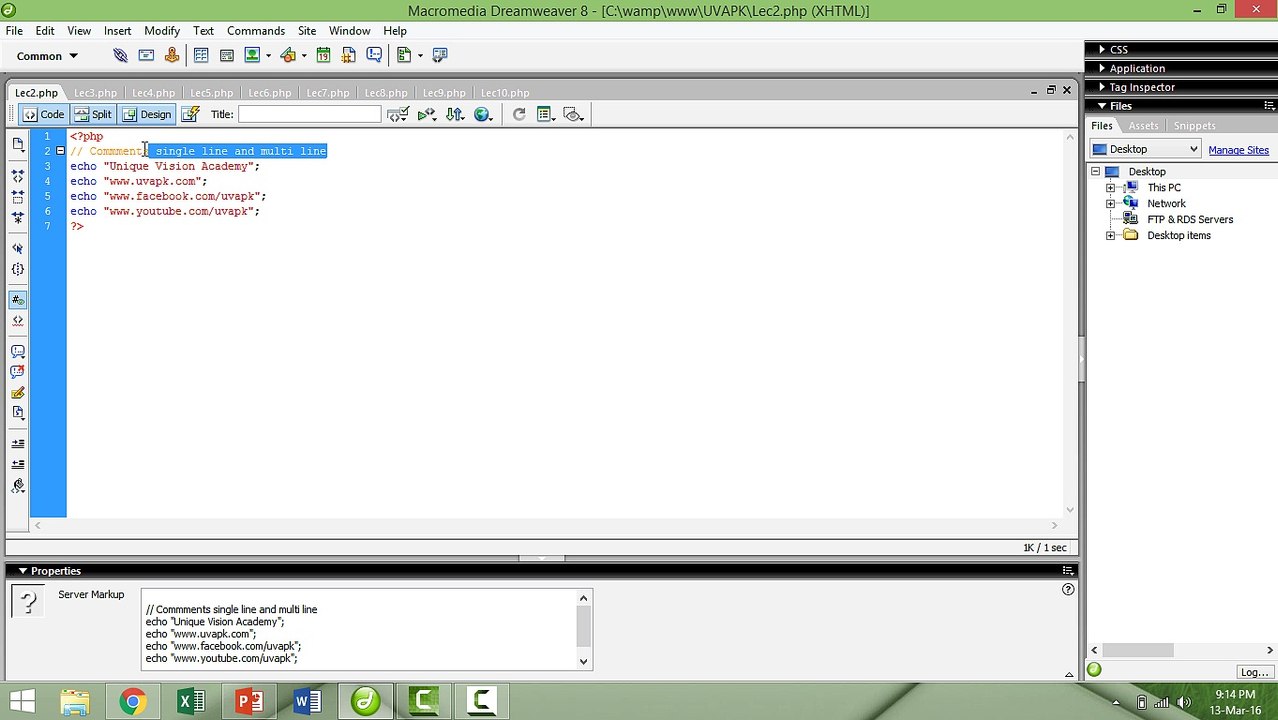Click the Balance Braces icon
Screen dimensions: 1278x720
click(18, 269)
